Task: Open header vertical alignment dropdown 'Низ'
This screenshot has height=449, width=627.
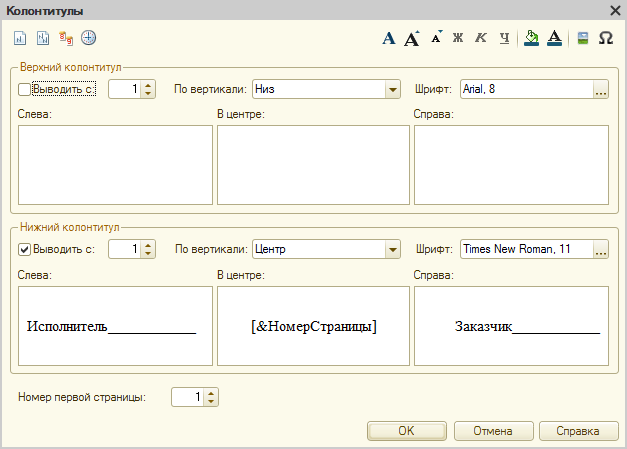Action: point(392,89)
